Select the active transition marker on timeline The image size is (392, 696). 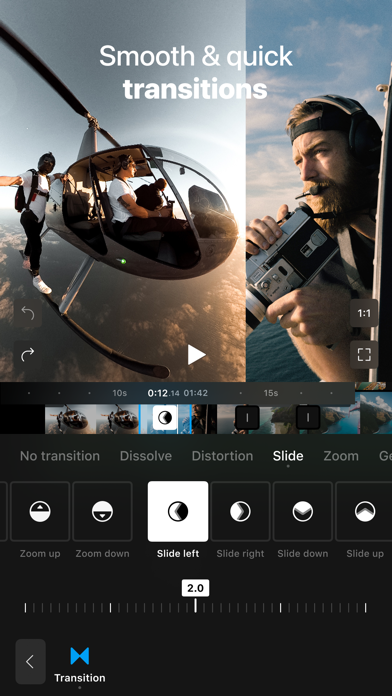tap(165, 418)
